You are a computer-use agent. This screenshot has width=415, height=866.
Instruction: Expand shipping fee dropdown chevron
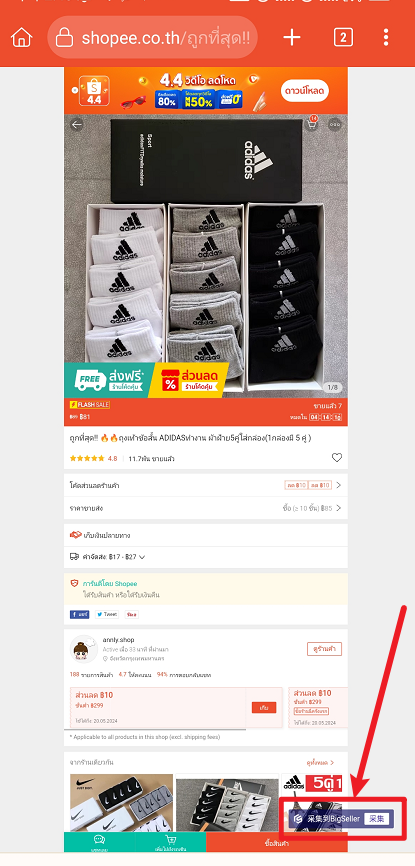[x=142, y=557]
